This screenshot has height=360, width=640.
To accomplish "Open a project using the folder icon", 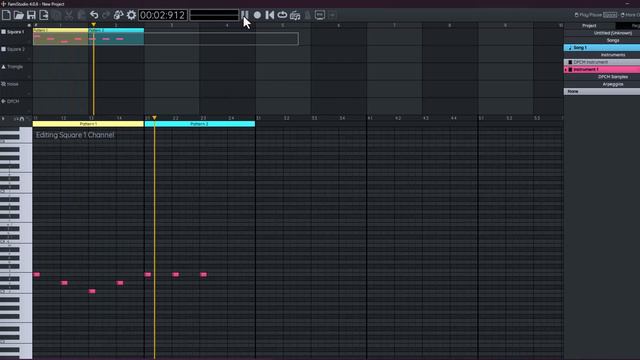I will pos(18,15).
